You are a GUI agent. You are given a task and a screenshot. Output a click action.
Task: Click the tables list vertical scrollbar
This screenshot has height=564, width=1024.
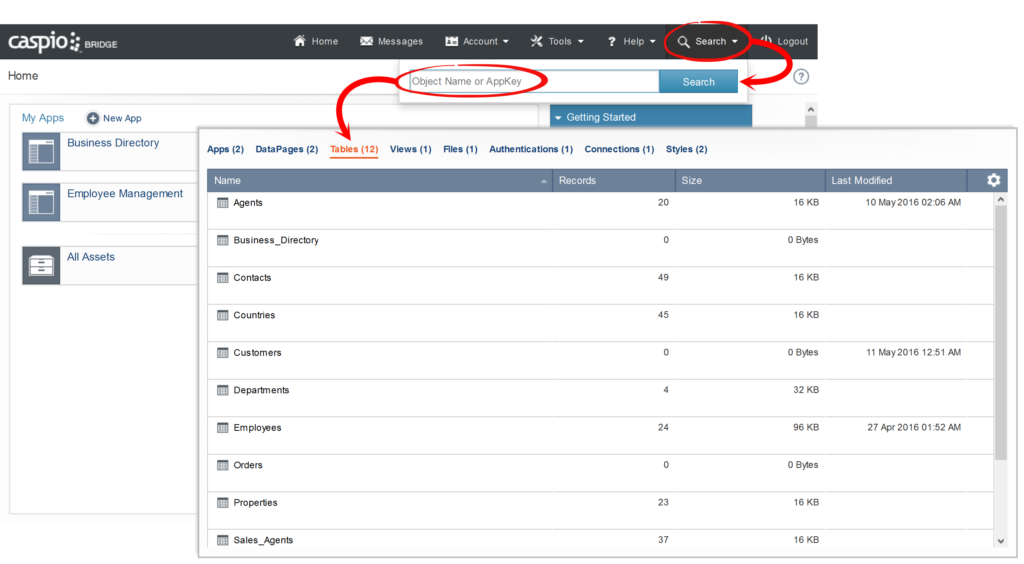[1000, 330]
